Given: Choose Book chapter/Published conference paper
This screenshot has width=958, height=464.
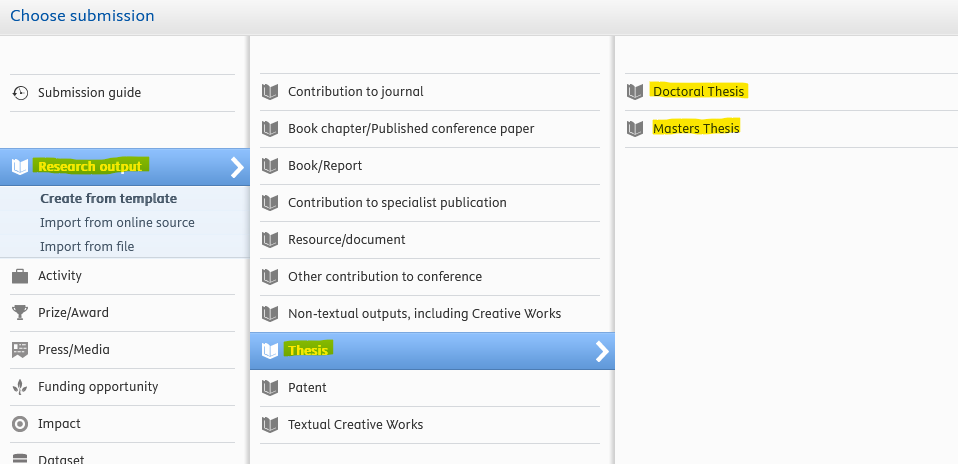Looking at the screenshot, I should click(410, 129).
